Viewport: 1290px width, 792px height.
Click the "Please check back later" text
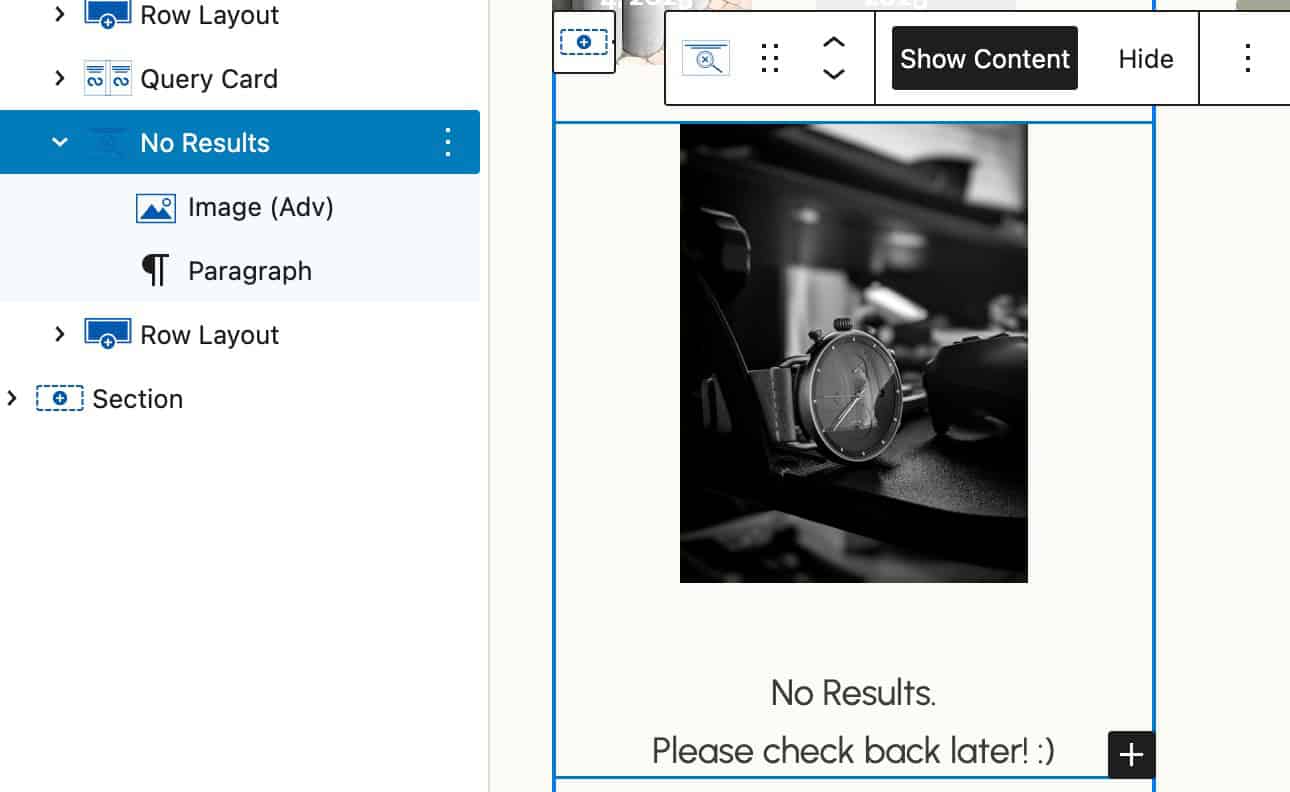tap(852, 750)
